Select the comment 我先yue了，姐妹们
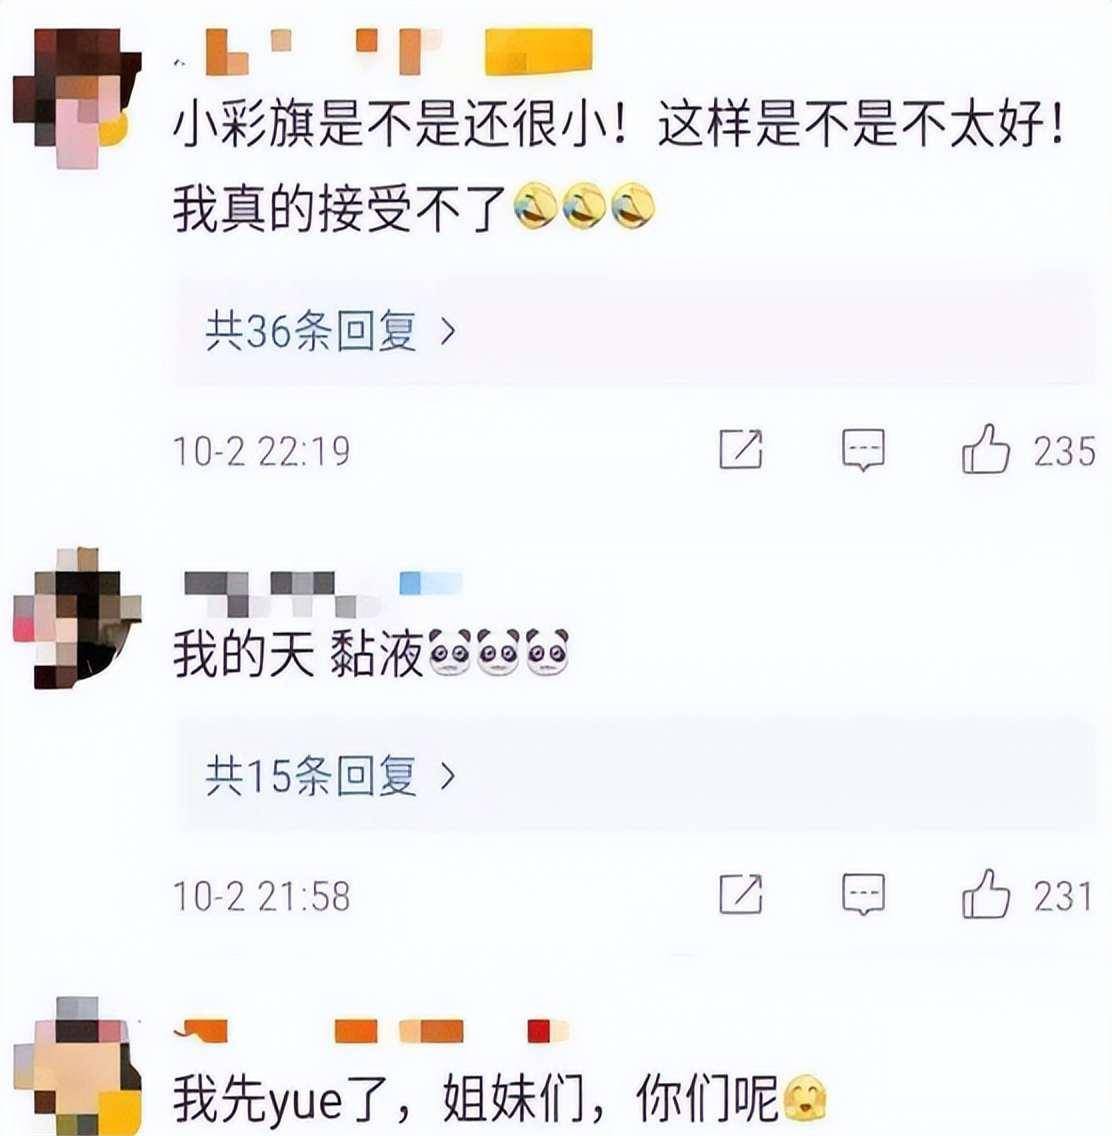 [x=500, y=1098]
